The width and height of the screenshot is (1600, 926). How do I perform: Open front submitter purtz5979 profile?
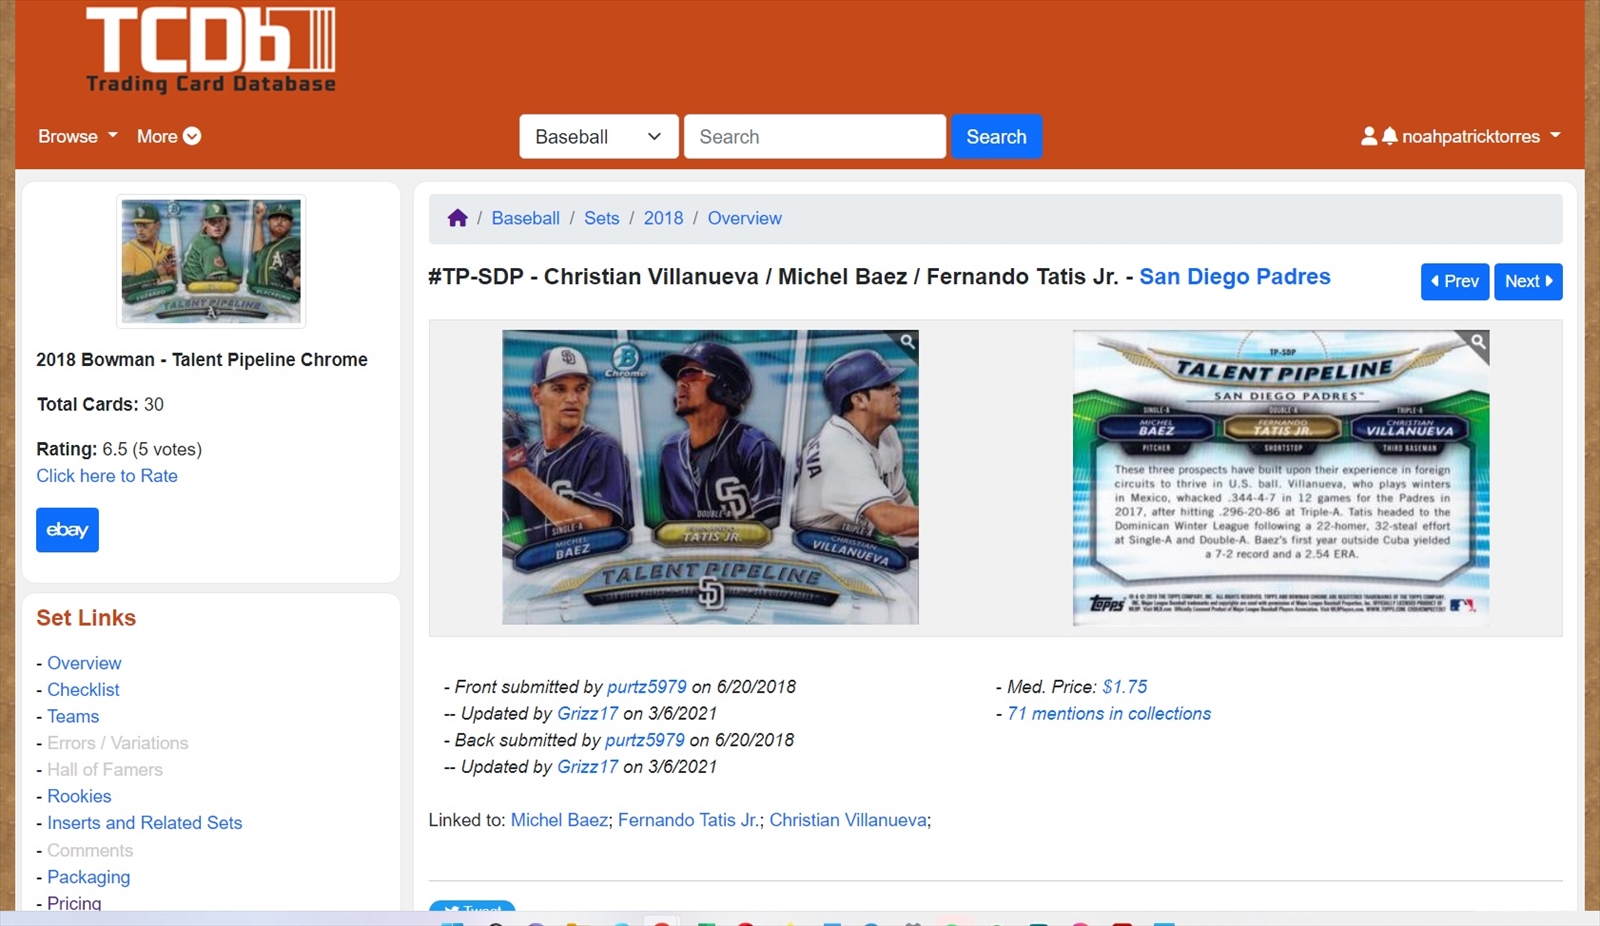coord(646,687)
